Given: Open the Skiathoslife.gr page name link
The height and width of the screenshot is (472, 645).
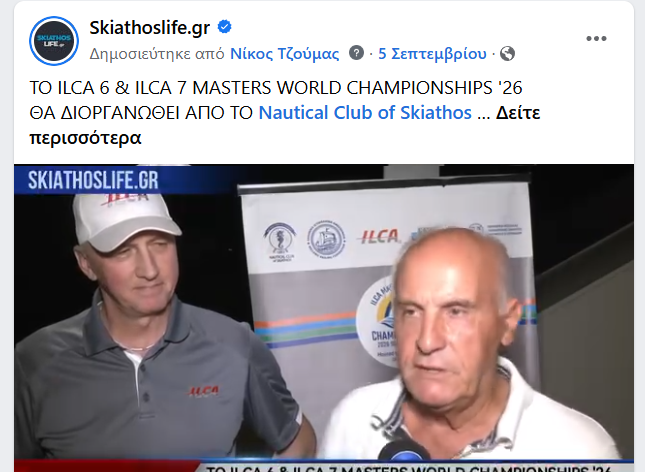Looking at the screenshot, I should tap(150, 28).
